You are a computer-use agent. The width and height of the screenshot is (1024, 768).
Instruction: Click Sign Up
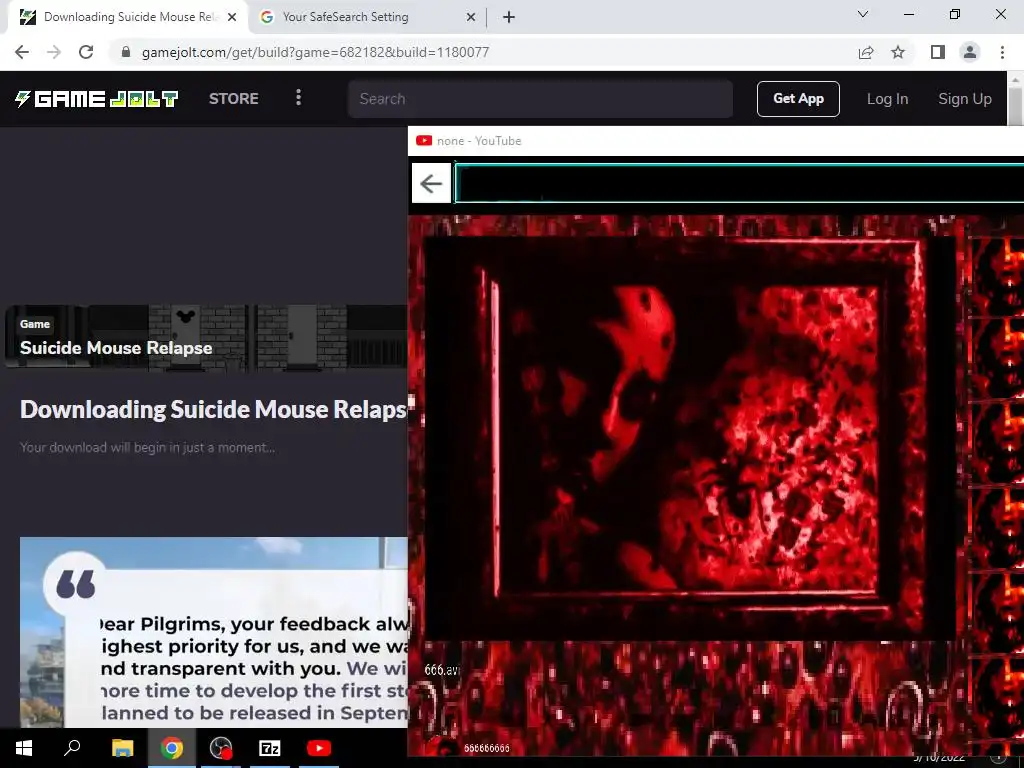(x=965, y=99)
